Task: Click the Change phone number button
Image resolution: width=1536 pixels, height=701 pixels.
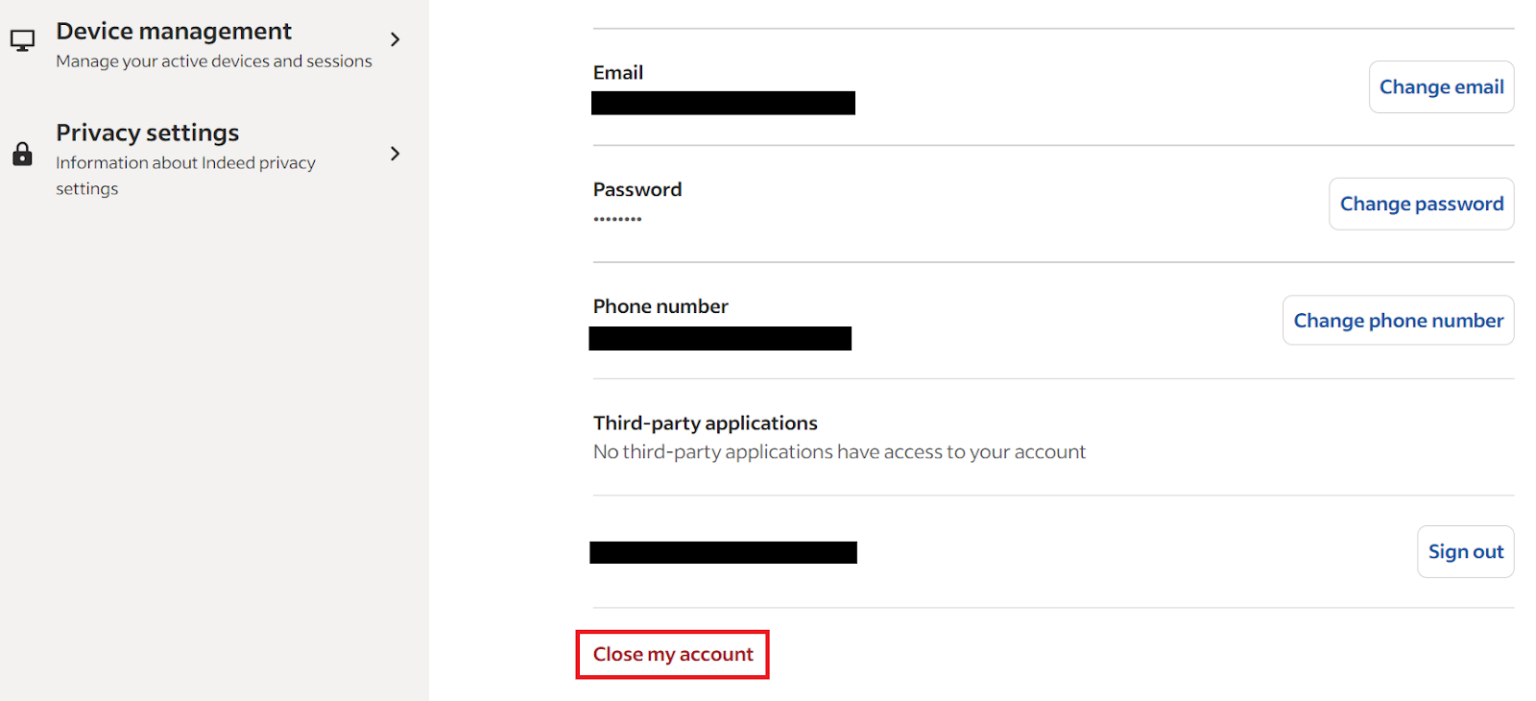Action: coord(1397,320)
